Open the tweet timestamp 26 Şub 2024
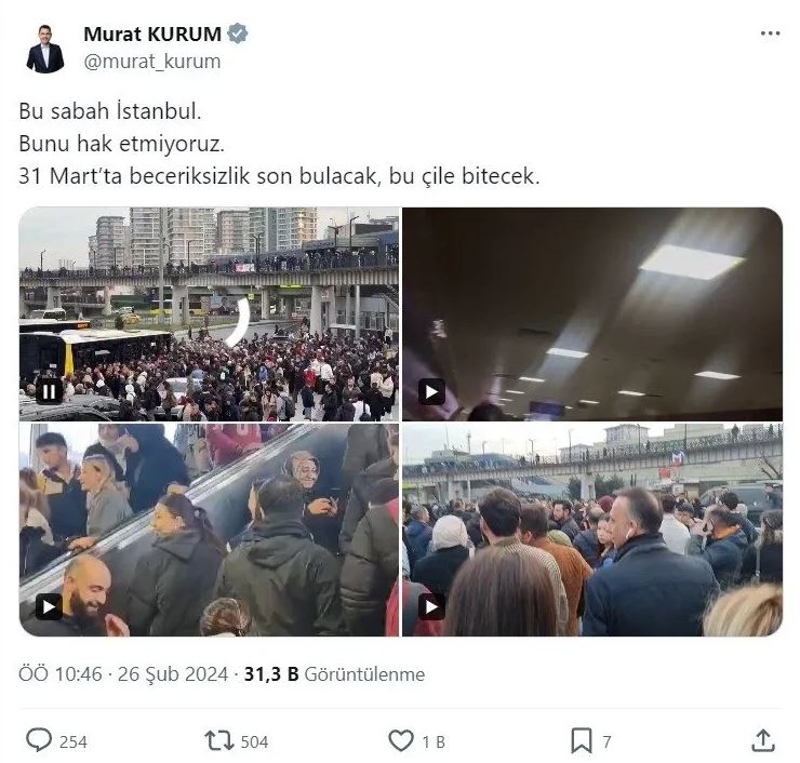Screen dimensions: 800x763 pyautogui.click(x=172, y=675)
